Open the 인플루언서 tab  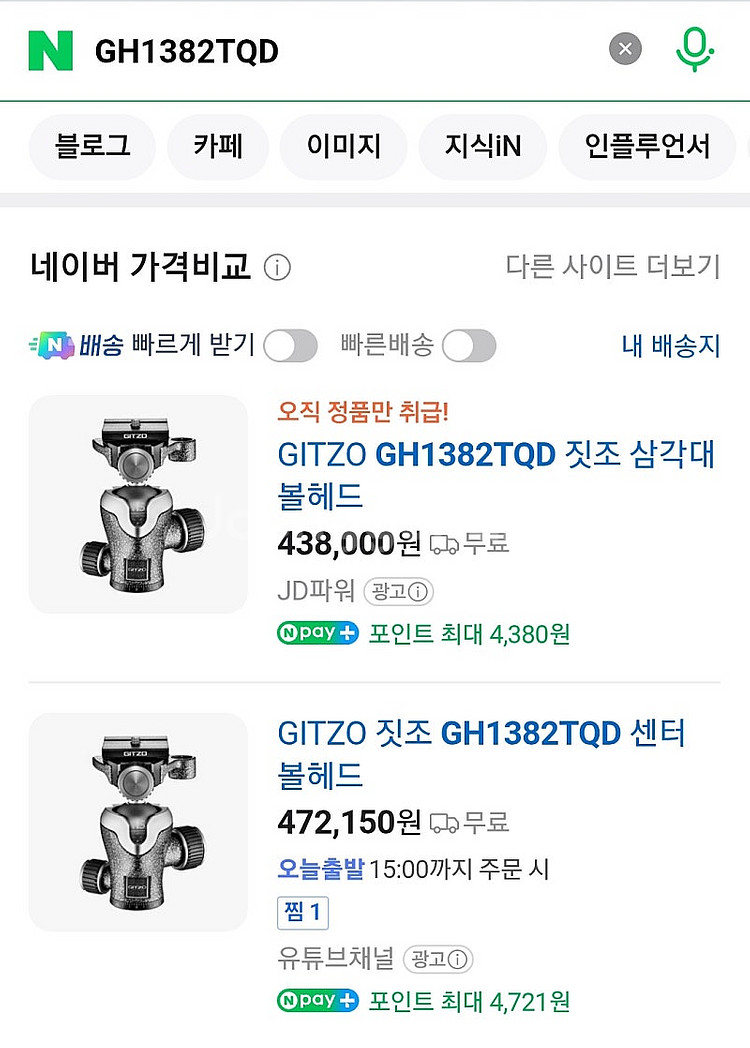[647, 147]
